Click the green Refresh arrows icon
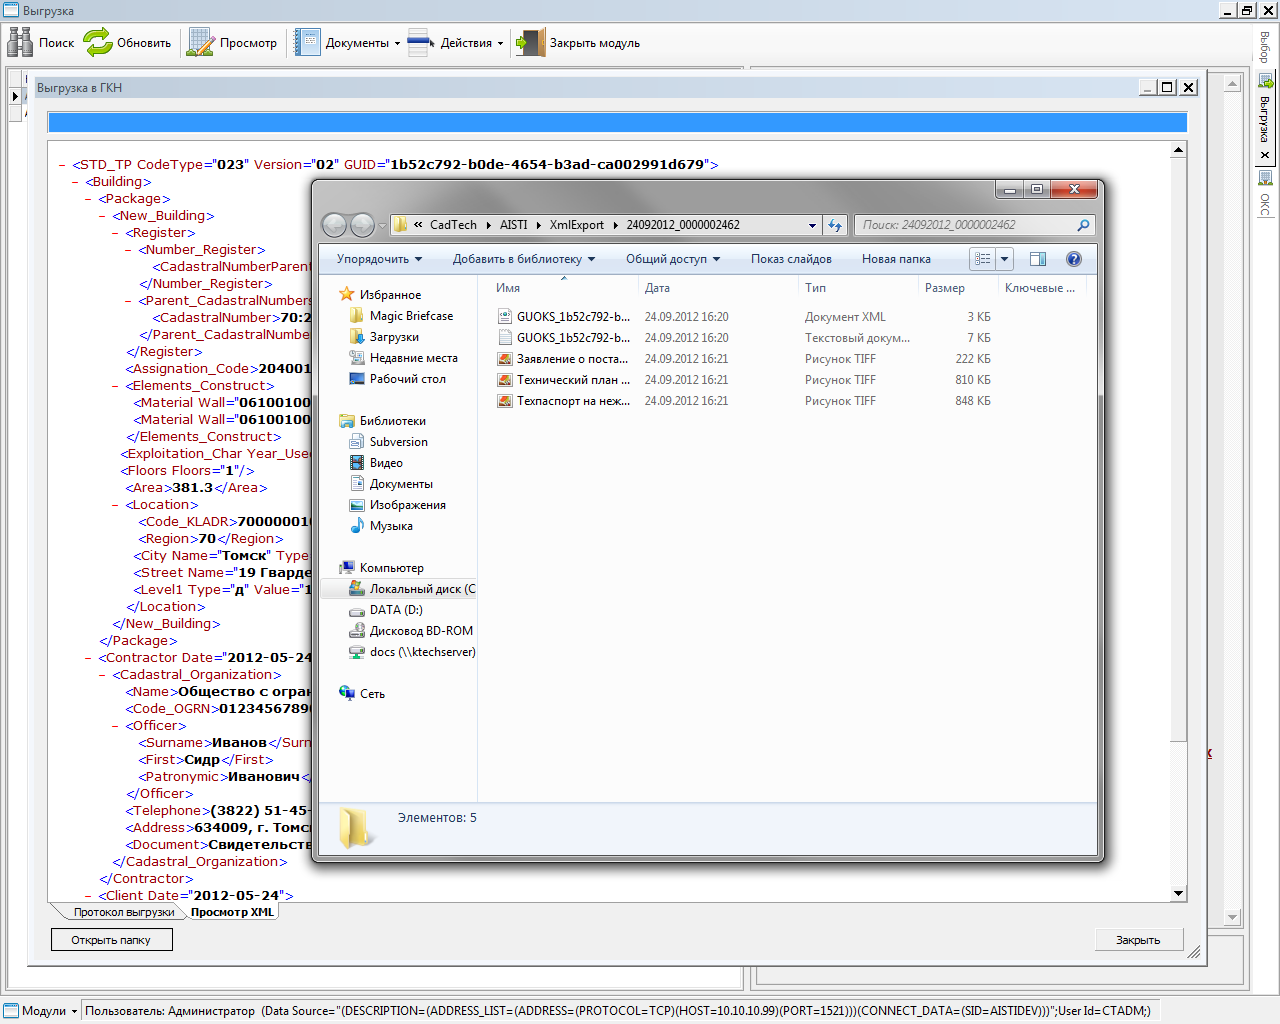The height and width of the screenshot is (1024, 1280). (98, 42)
